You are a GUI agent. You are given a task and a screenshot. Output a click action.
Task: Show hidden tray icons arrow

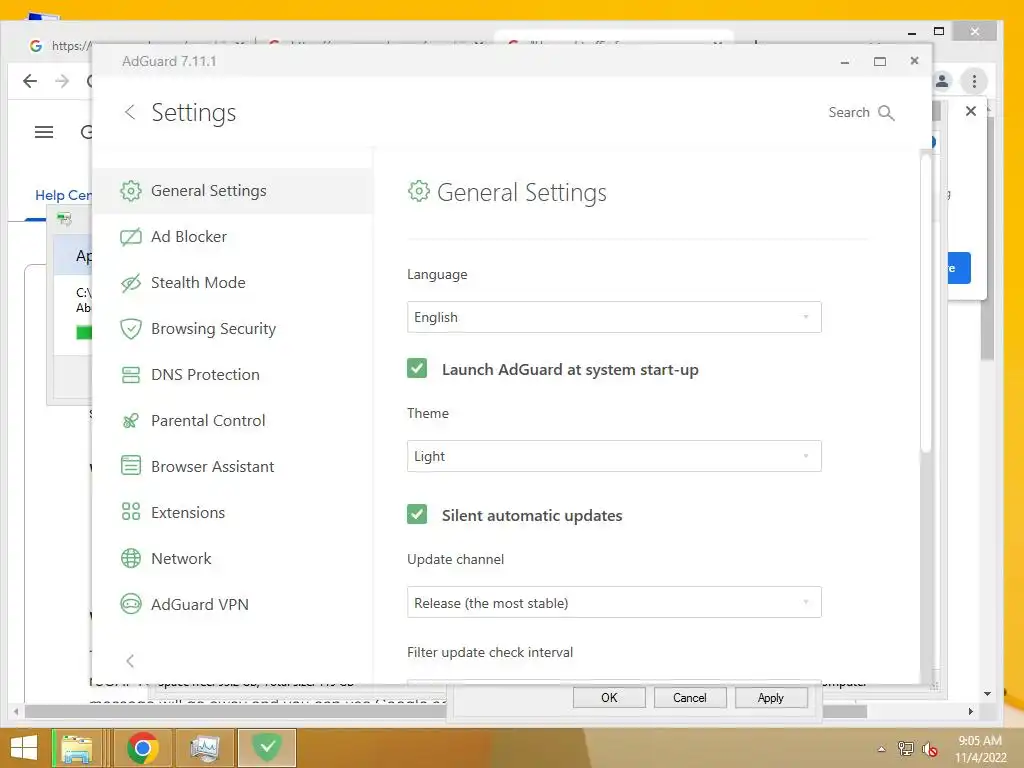click(x=881, y=749)
